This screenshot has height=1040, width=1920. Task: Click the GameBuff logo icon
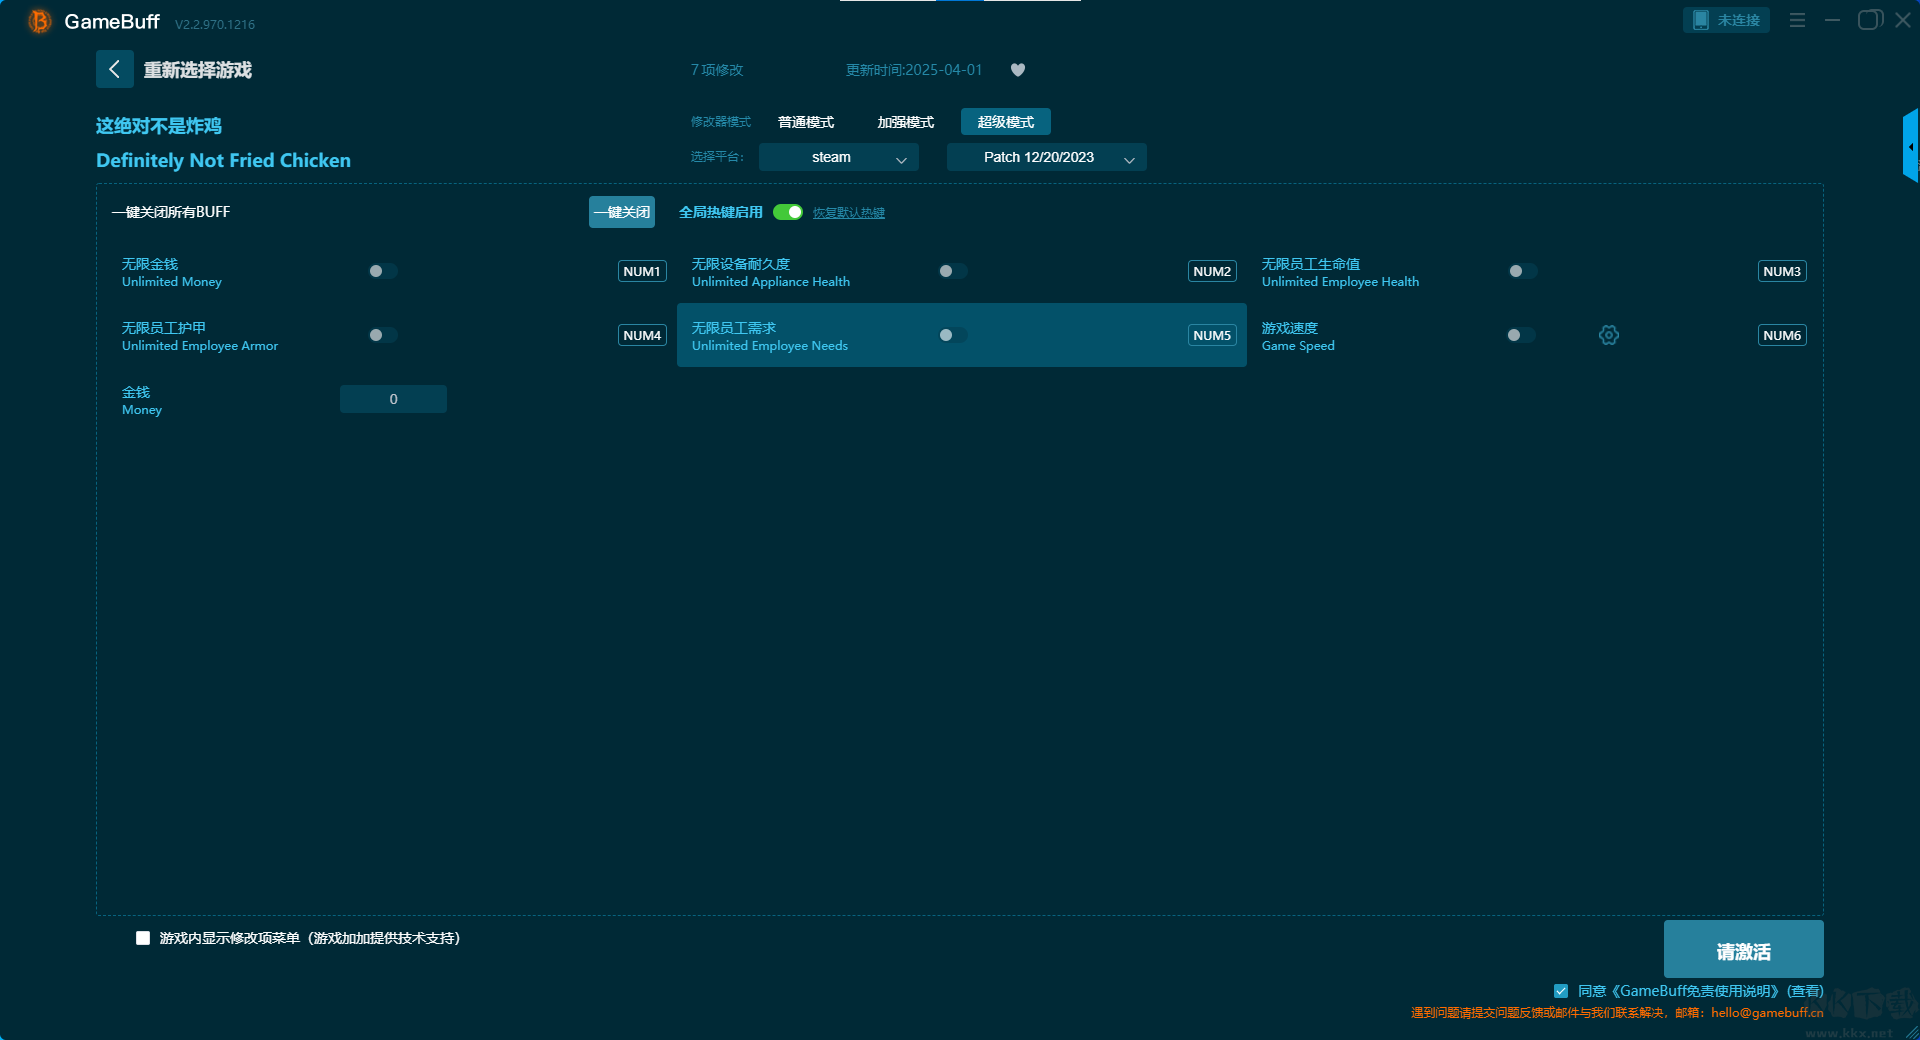(40, 21)
